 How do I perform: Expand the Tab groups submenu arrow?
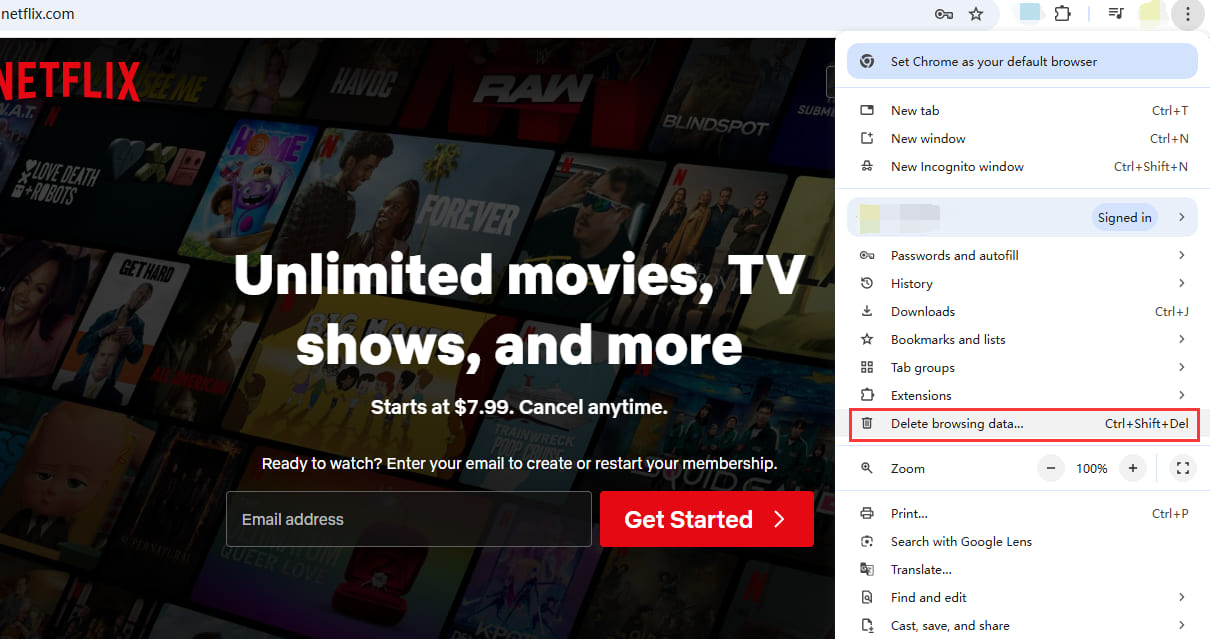point(1181,368)
